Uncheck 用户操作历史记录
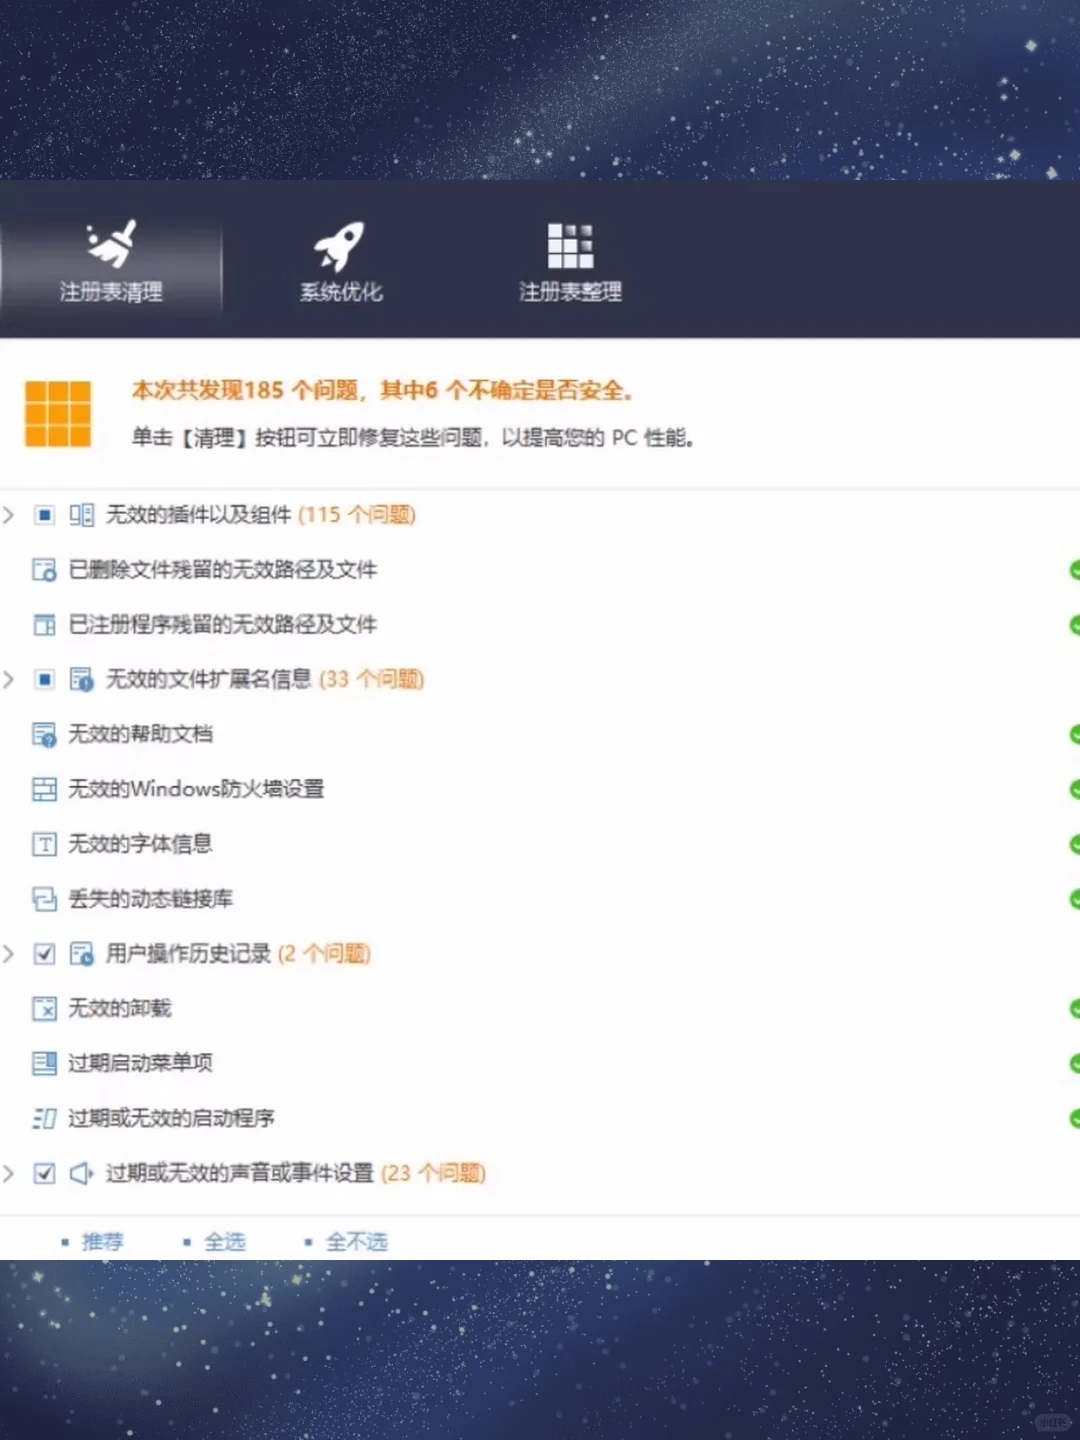The width and height of the screenshot is (1080, 1440). tap(44, 955)
